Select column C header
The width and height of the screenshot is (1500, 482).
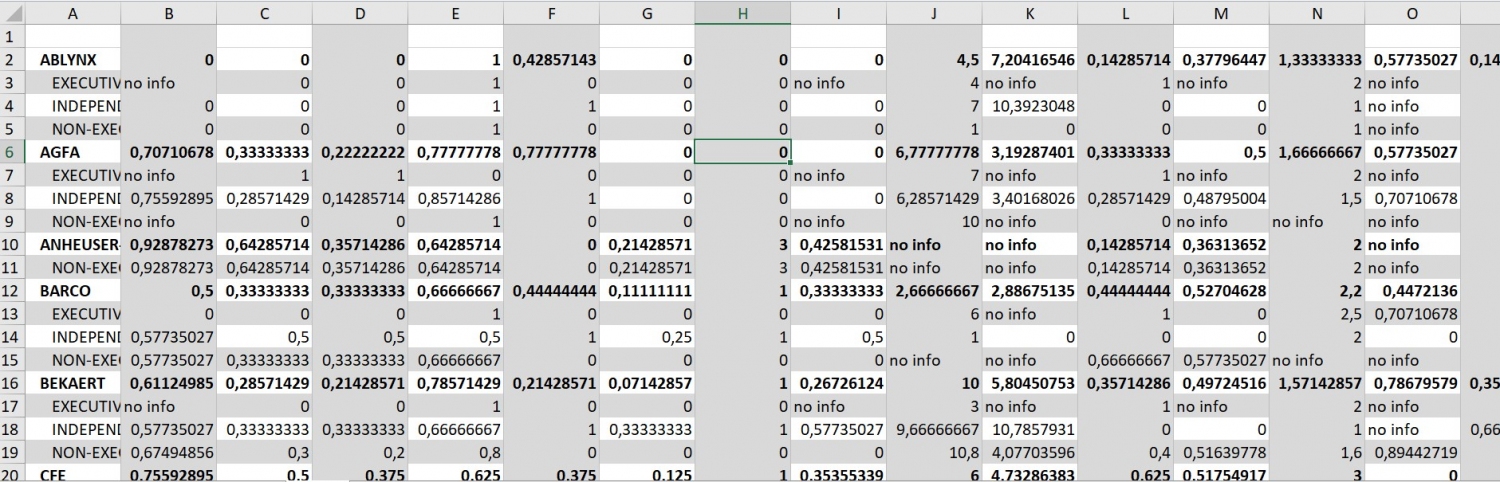(264, 14)
